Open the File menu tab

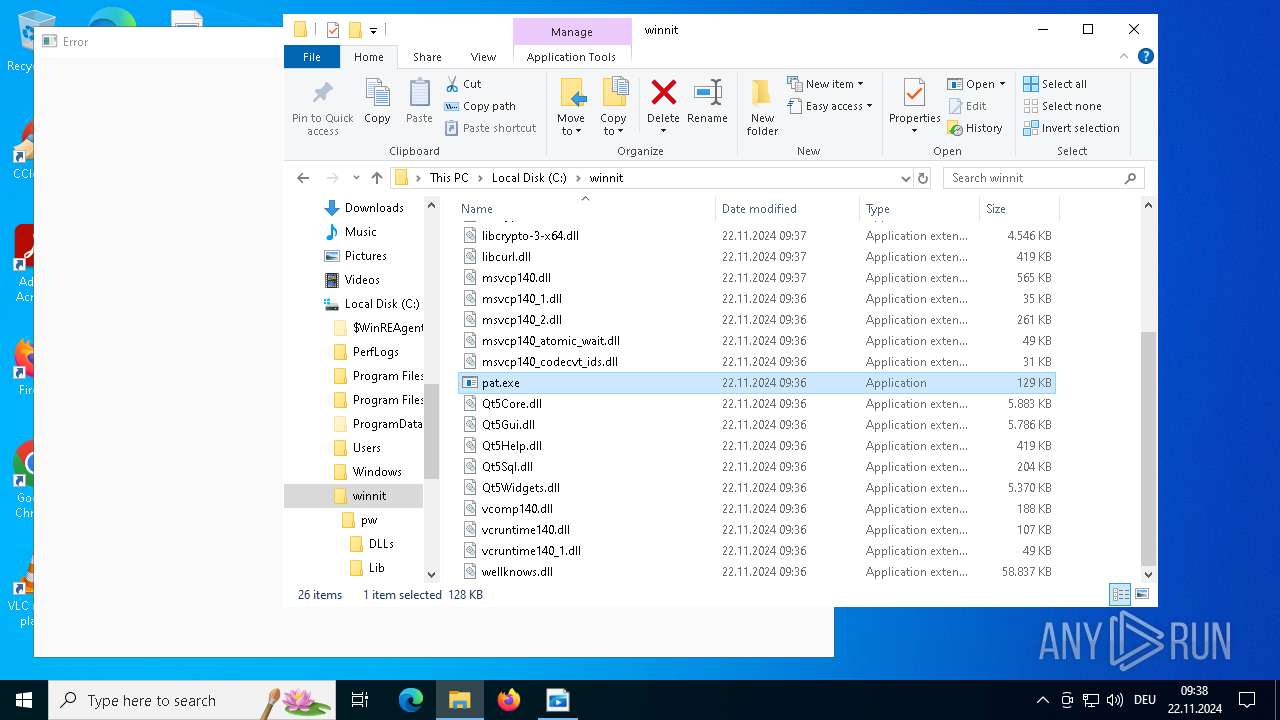pos(312,57)
